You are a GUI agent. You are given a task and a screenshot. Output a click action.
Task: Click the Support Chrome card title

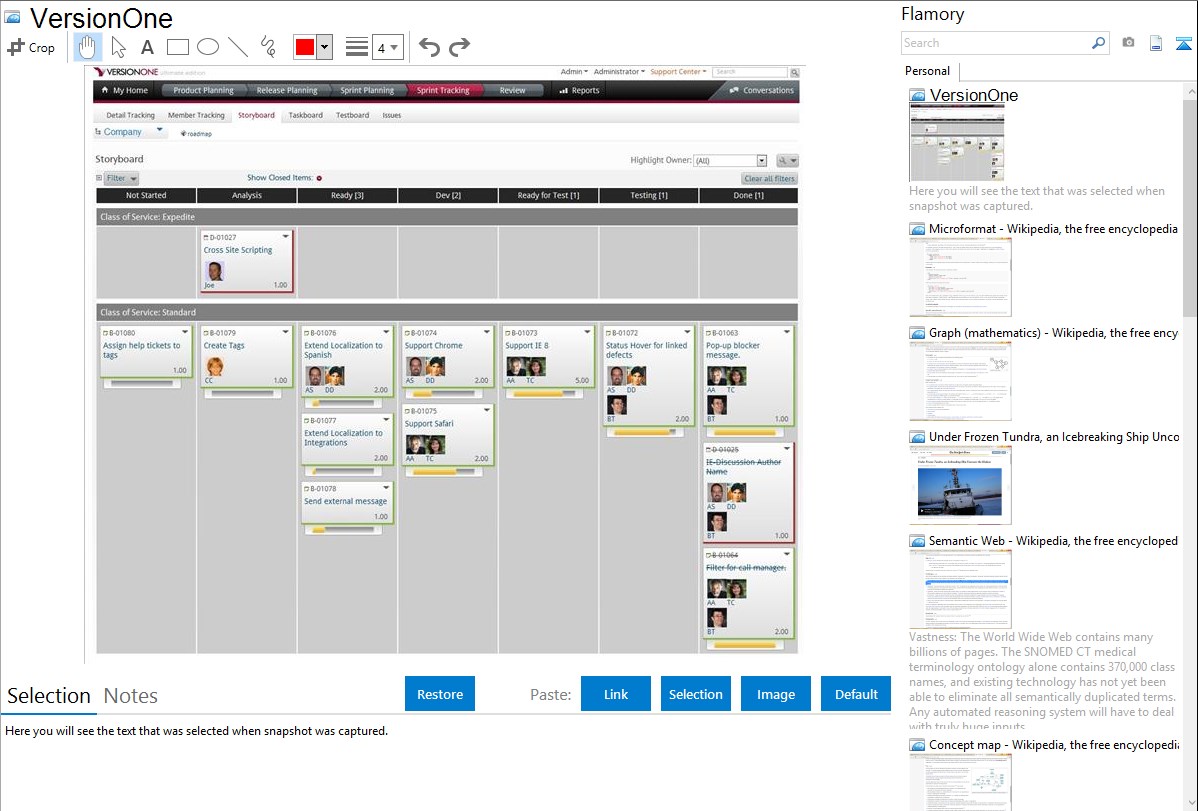click(433, 345)
